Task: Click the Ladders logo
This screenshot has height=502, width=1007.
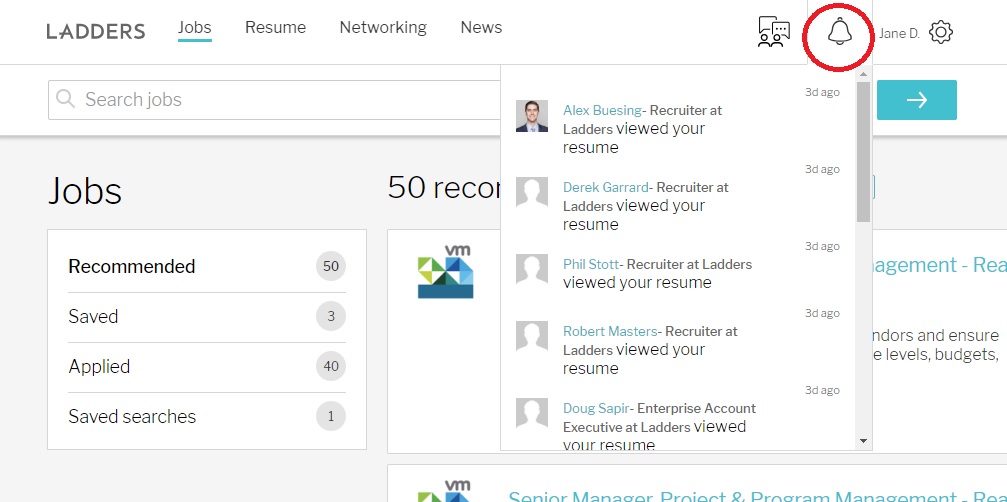Action: tap(96, 31)
